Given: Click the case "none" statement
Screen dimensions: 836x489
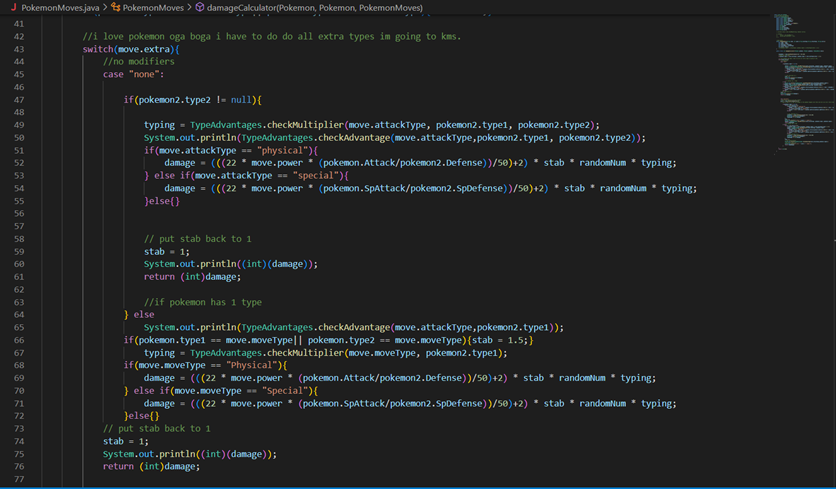Looking at the screenshot, I should 130,75.
